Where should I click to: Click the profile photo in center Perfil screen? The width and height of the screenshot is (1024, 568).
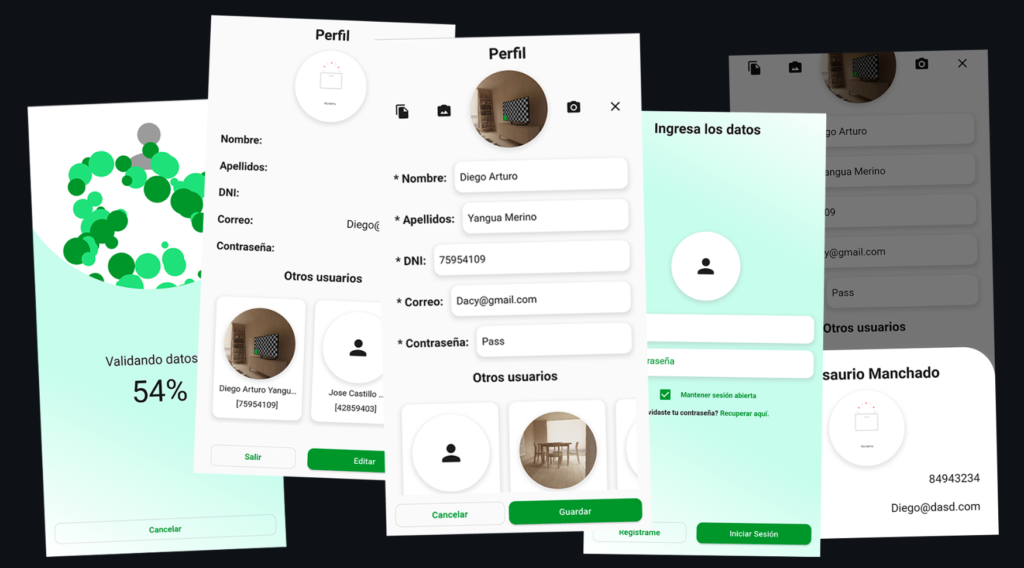[509, 108]
